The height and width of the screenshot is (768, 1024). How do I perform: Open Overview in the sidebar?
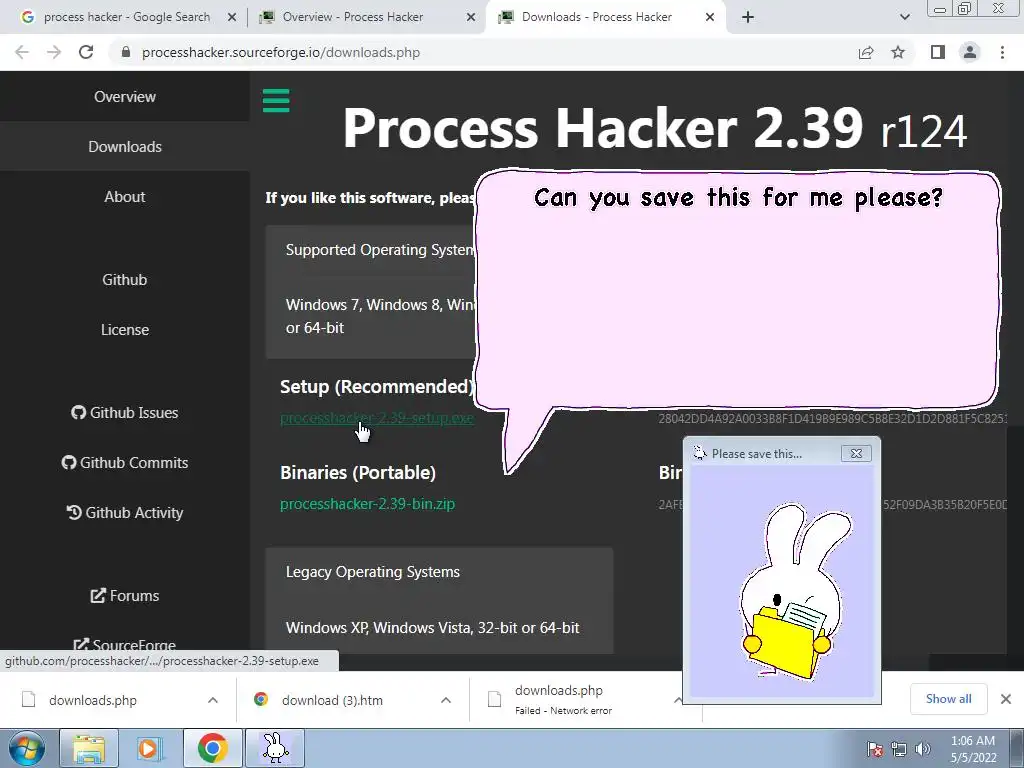(125, 97)
